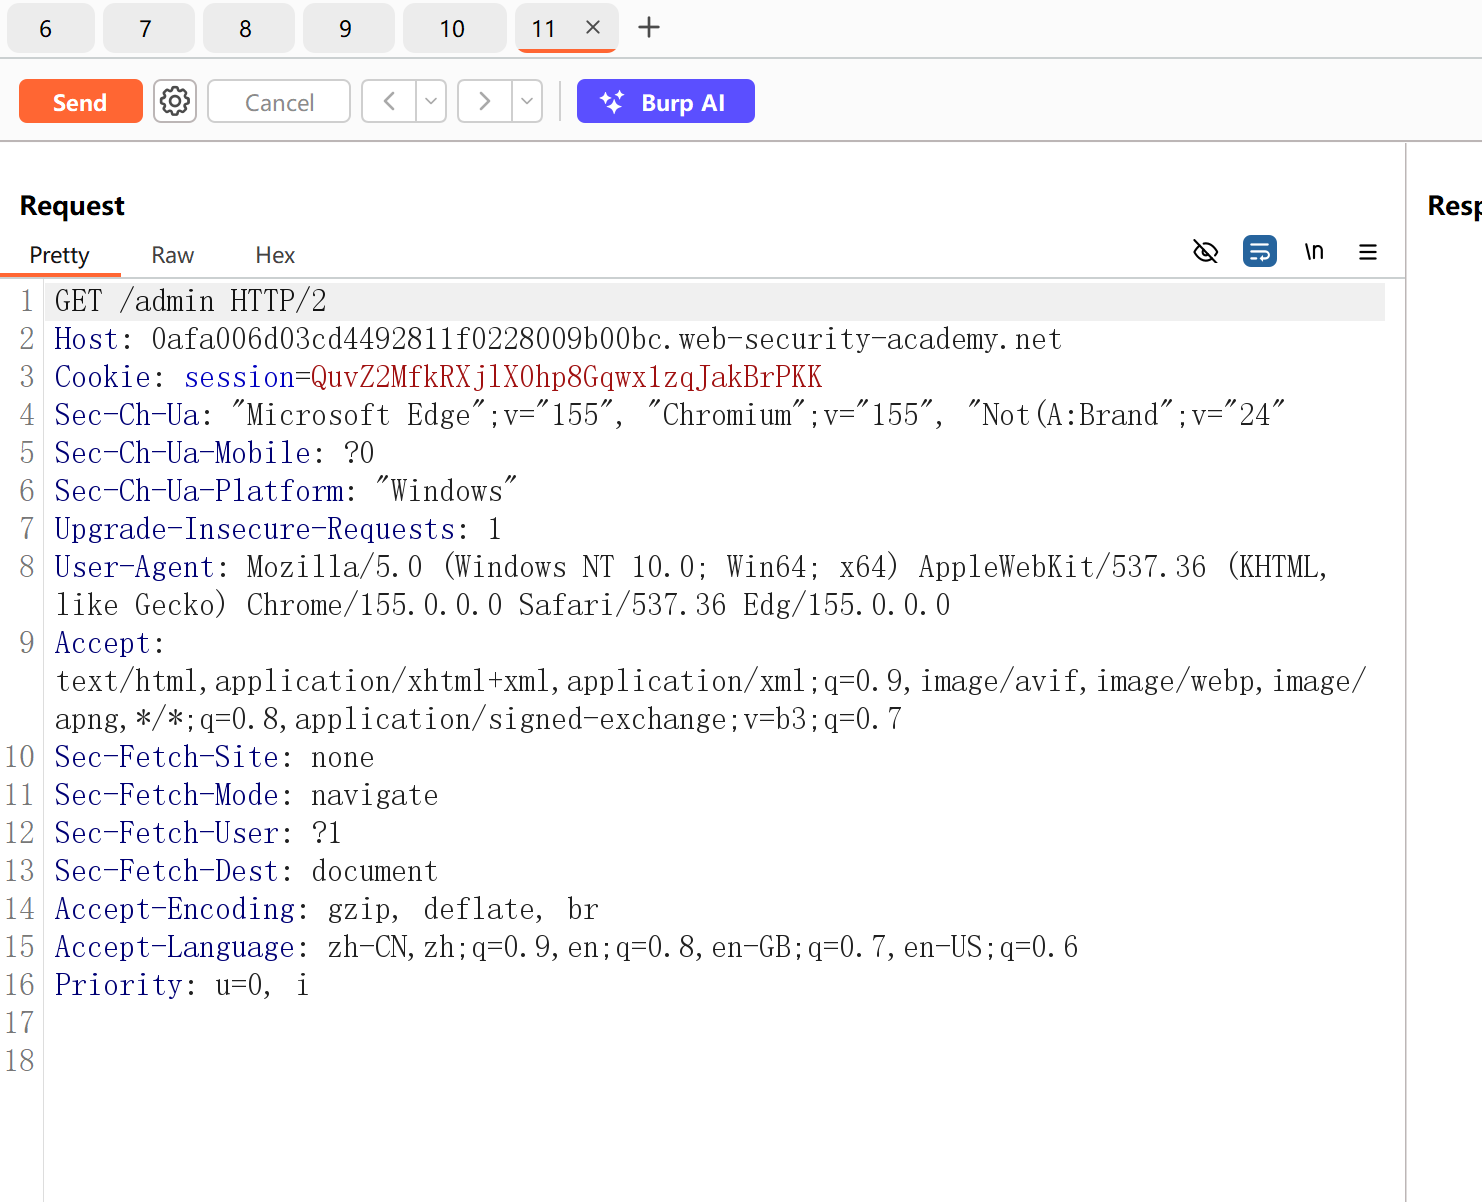Click the Sec-Fetch-Mode navigate line
The width and height of the screenshot is (1482, 1202).
[x=246, y=795]
